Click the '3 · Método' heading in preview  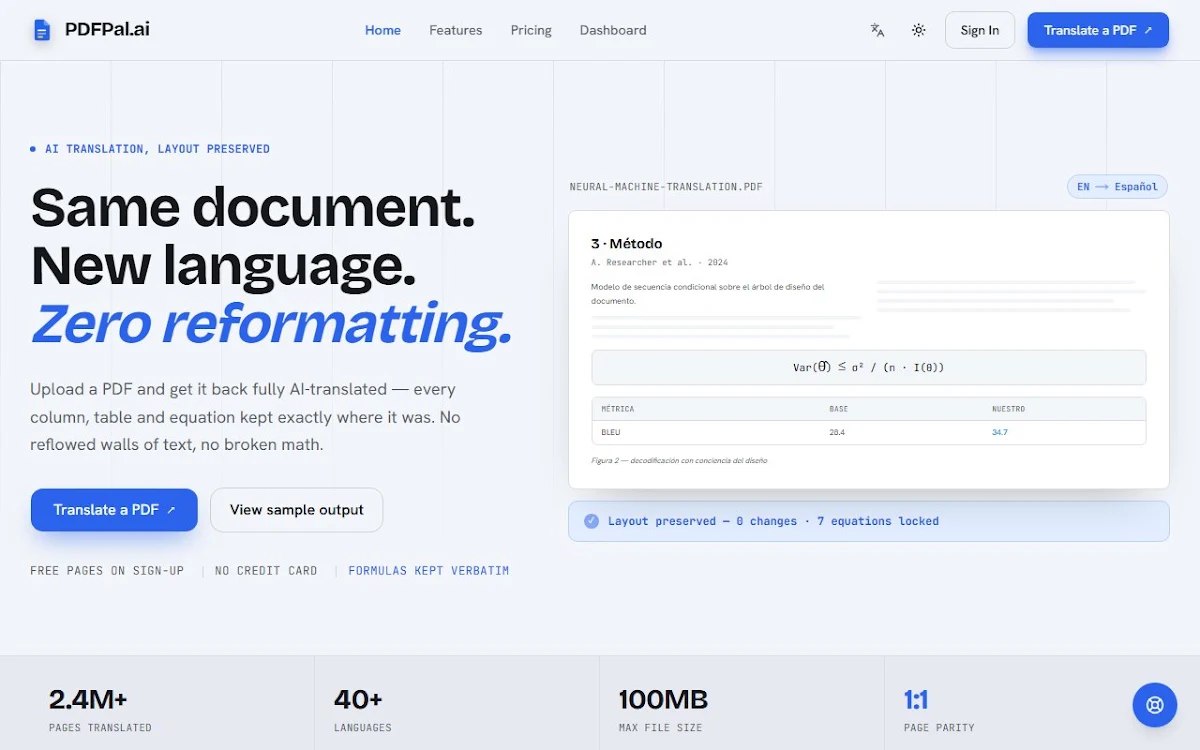(627, 243)
